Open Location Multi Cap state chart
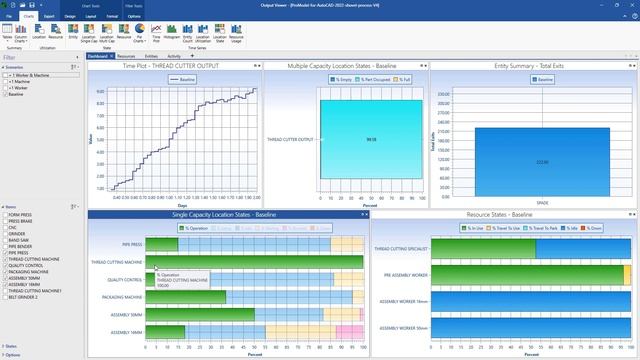The image size is (640, 360). pyautogui.click(x=107, y=33)
